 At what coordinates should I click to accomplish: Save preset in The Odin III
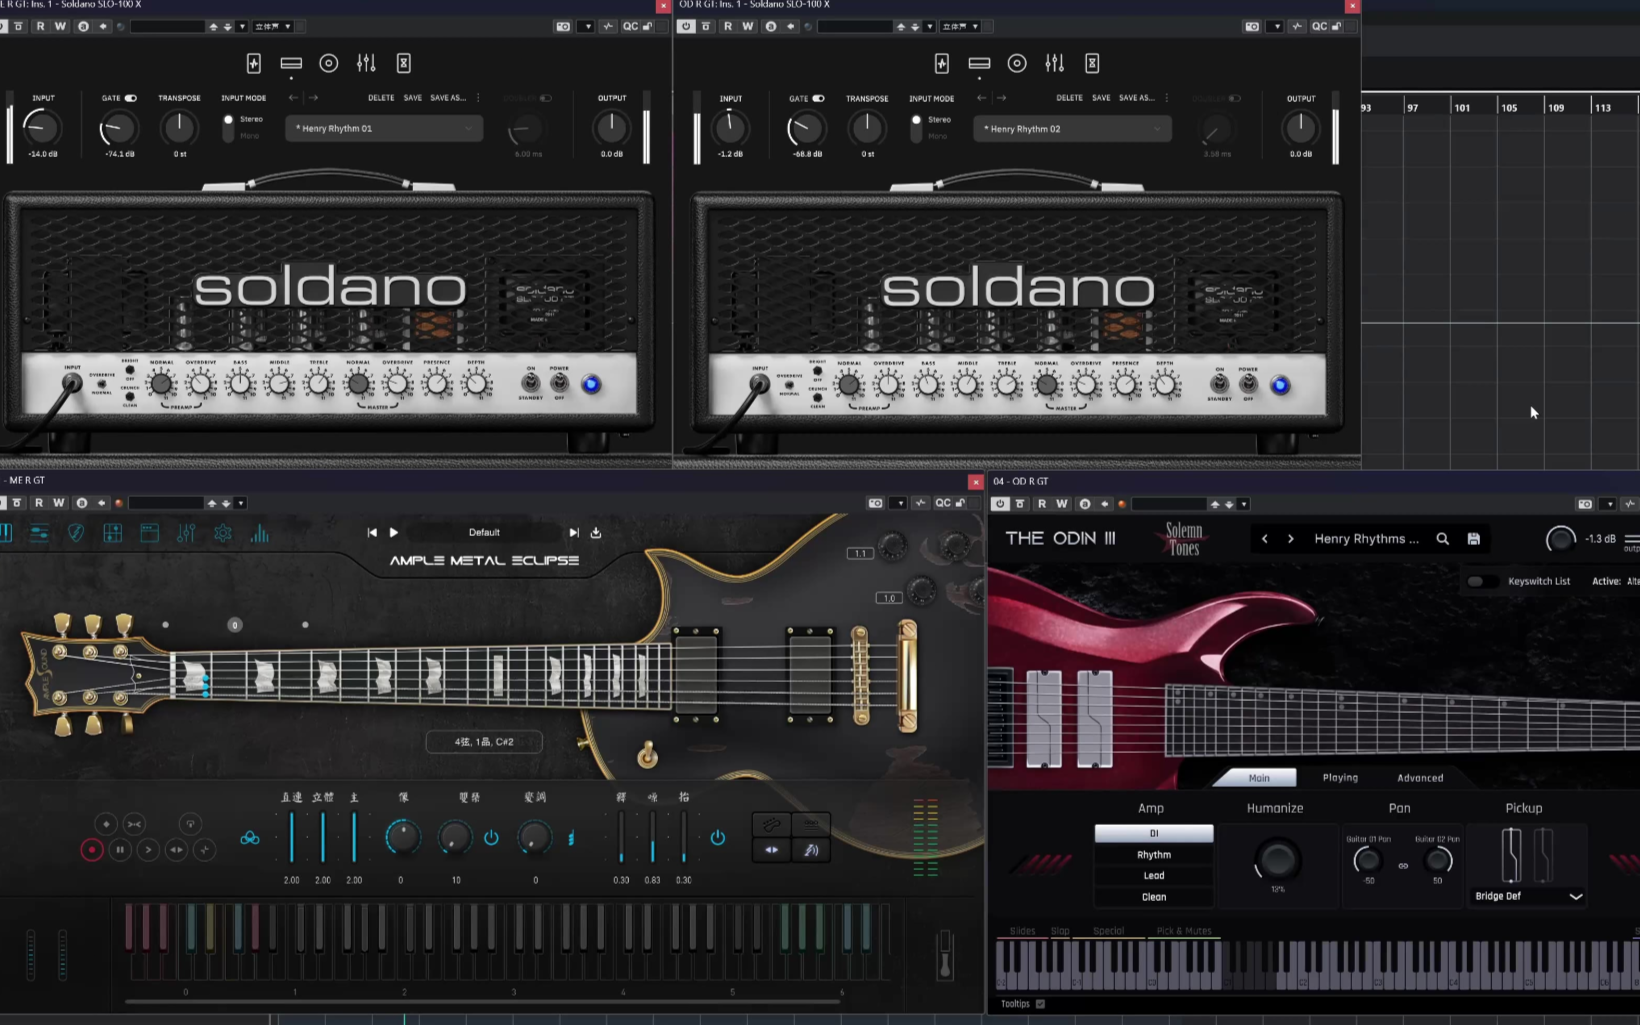click(x=1474, y=539)
